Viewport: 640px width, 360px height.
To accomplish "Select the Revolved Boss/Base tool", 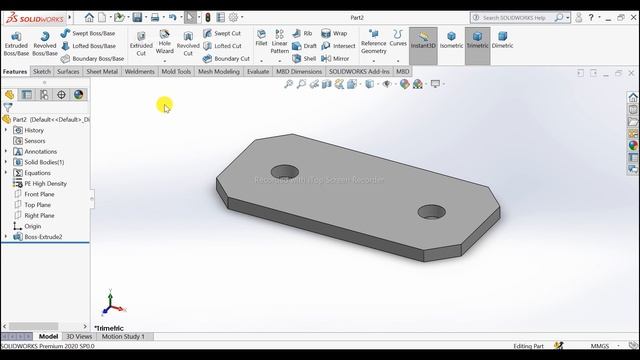I will pos(44,44).
